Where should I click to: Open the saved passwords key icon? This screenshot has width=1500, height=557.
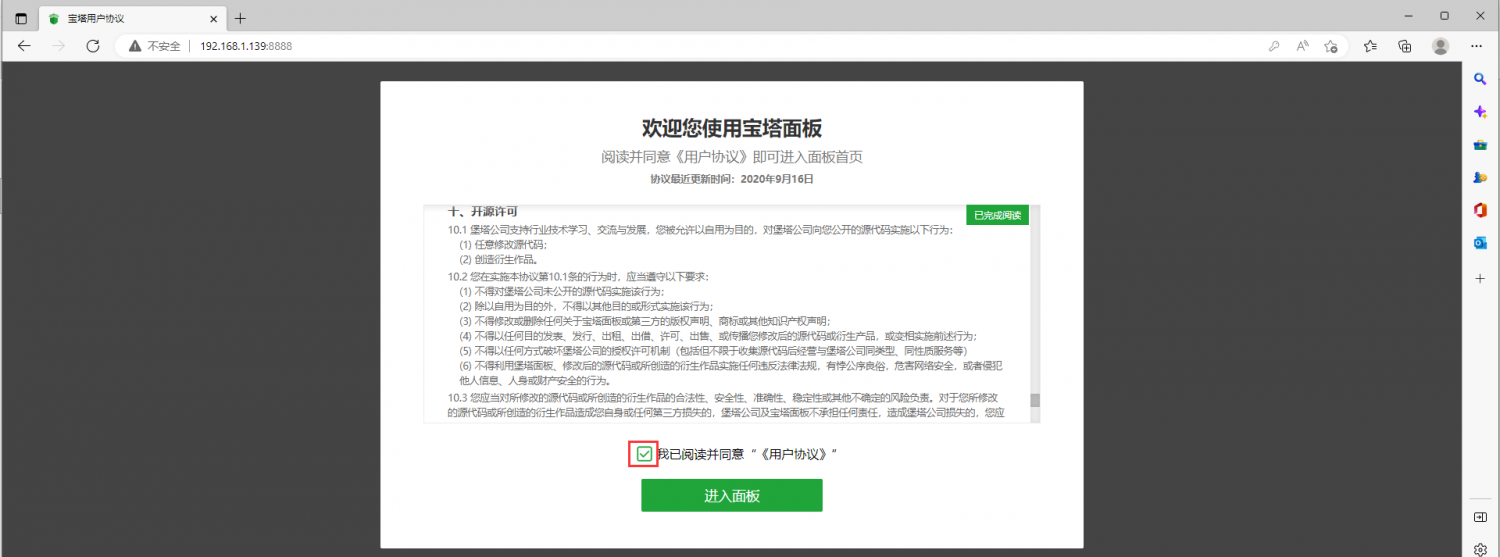[x=1274, y=46]
